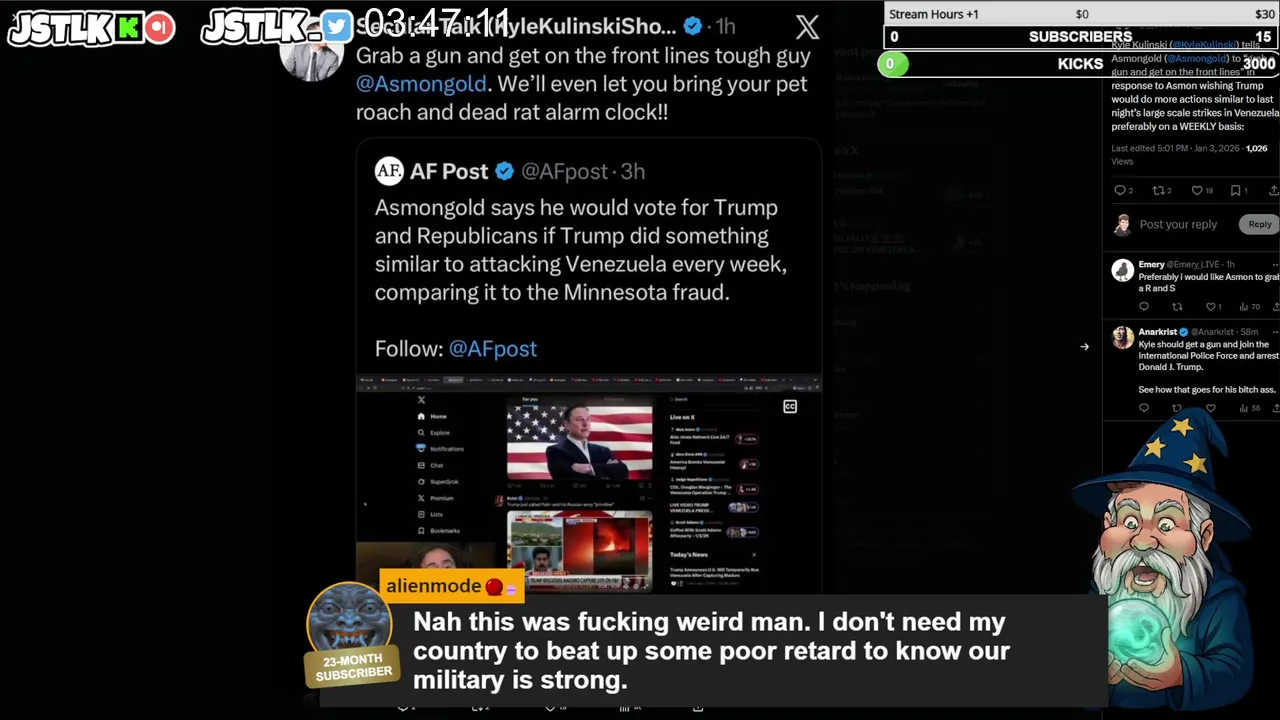This screenshot has width=1280, height=720.
Task: Click the Post your reply field
Action: click(1178, 225)
